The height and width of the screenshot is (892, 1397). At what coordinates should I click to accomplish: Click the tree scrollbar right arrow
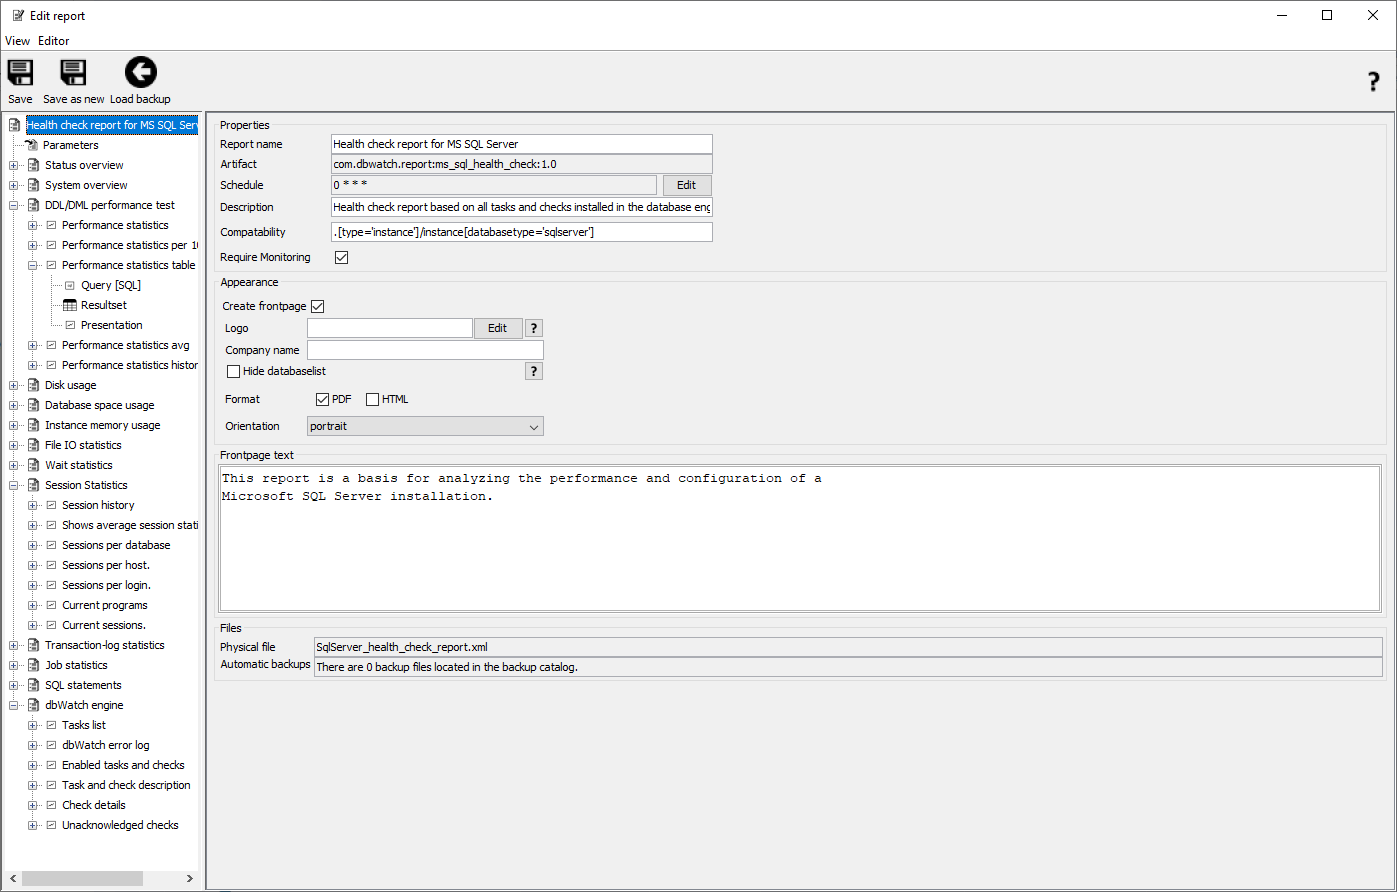(191, 878)
